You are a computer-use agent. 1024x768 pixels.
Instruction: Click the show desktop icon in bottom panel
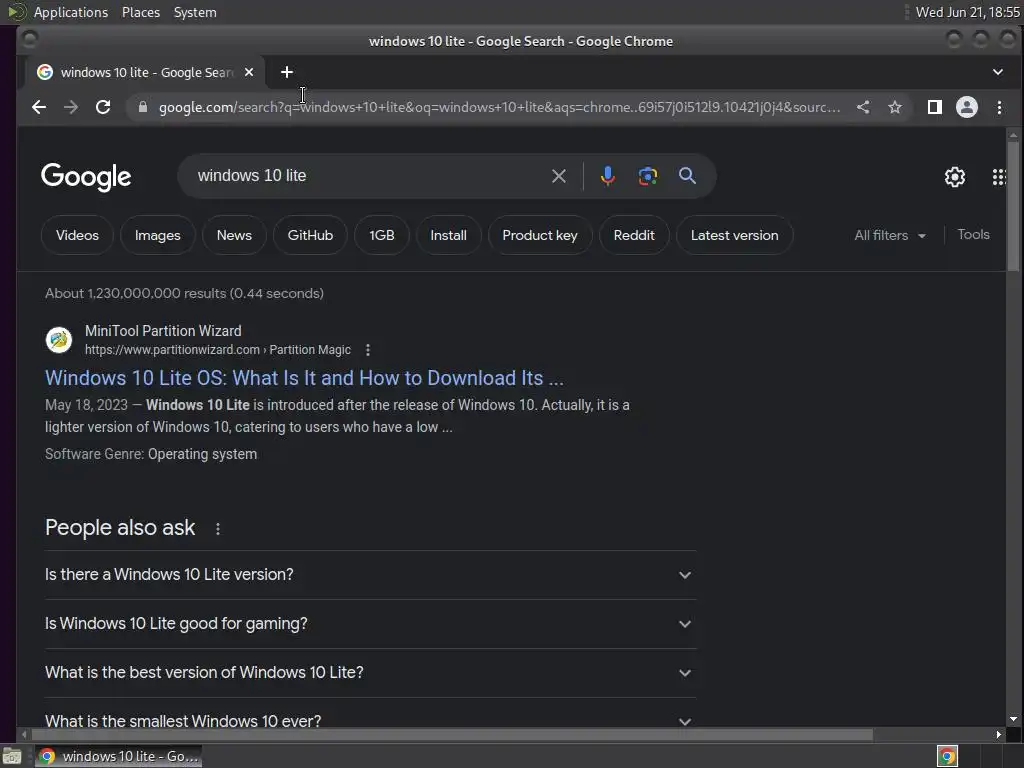pos(12,756)
